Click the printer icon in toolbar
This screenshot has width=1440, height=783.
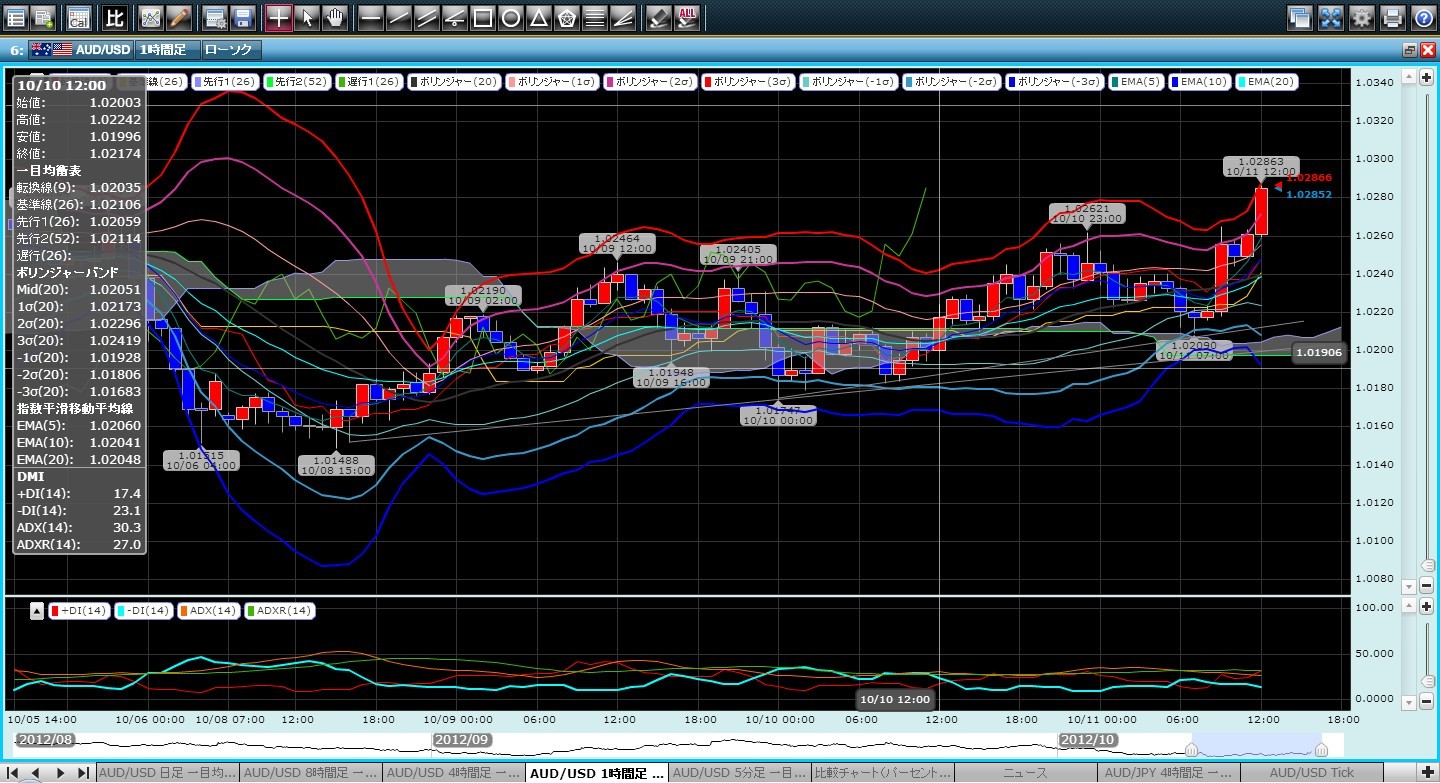1393,17
